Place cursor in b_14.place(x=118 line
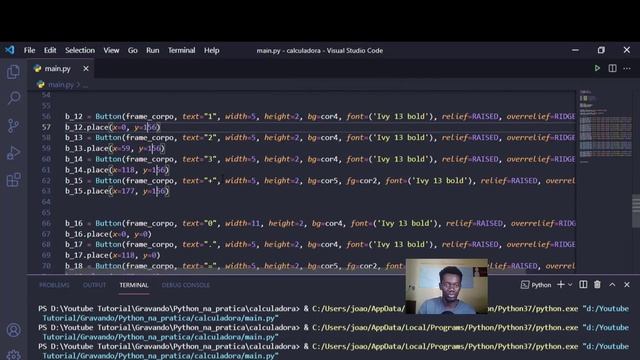The width and height of the screenshot is (640, 360). (x=117, y=169)
